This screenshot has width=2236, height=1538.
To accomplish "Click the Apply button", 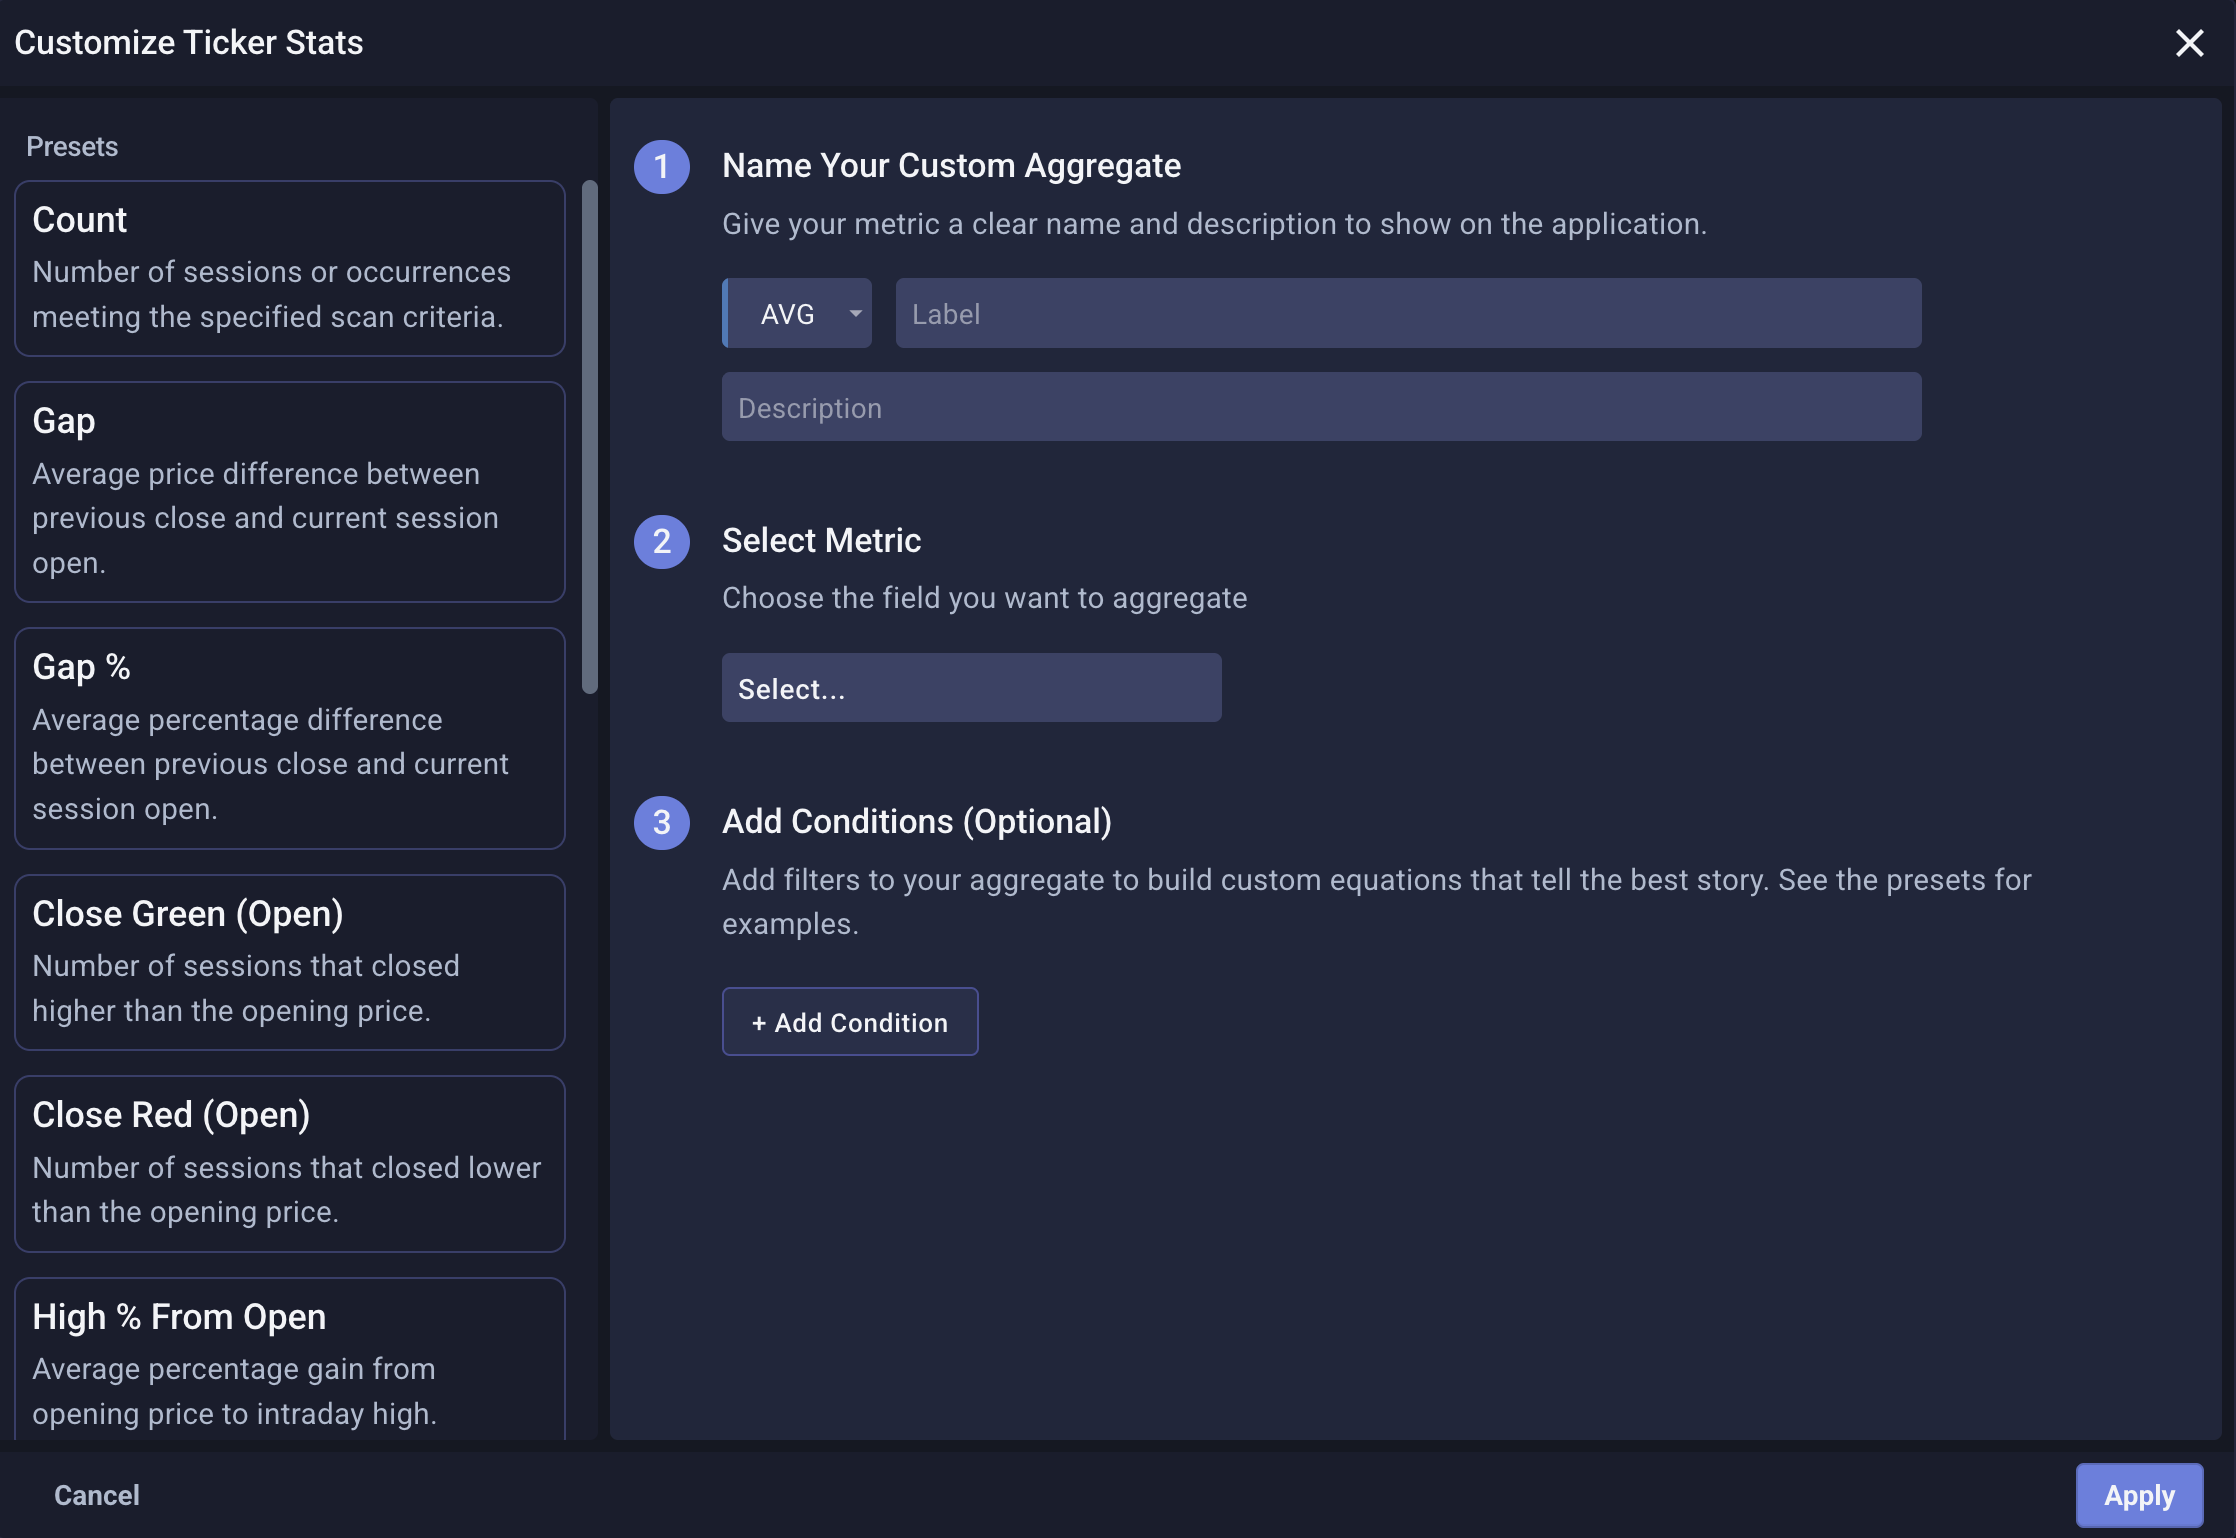I will click(2139, 1495).
